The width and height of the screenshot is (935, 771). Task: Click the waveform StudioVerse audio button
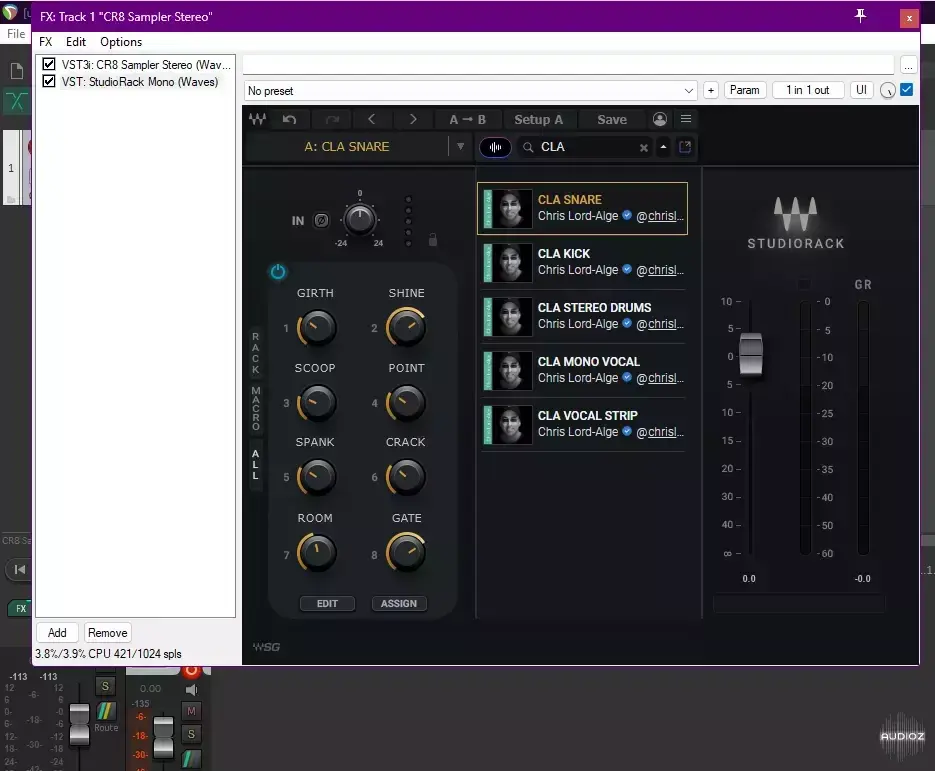[495, 147]
